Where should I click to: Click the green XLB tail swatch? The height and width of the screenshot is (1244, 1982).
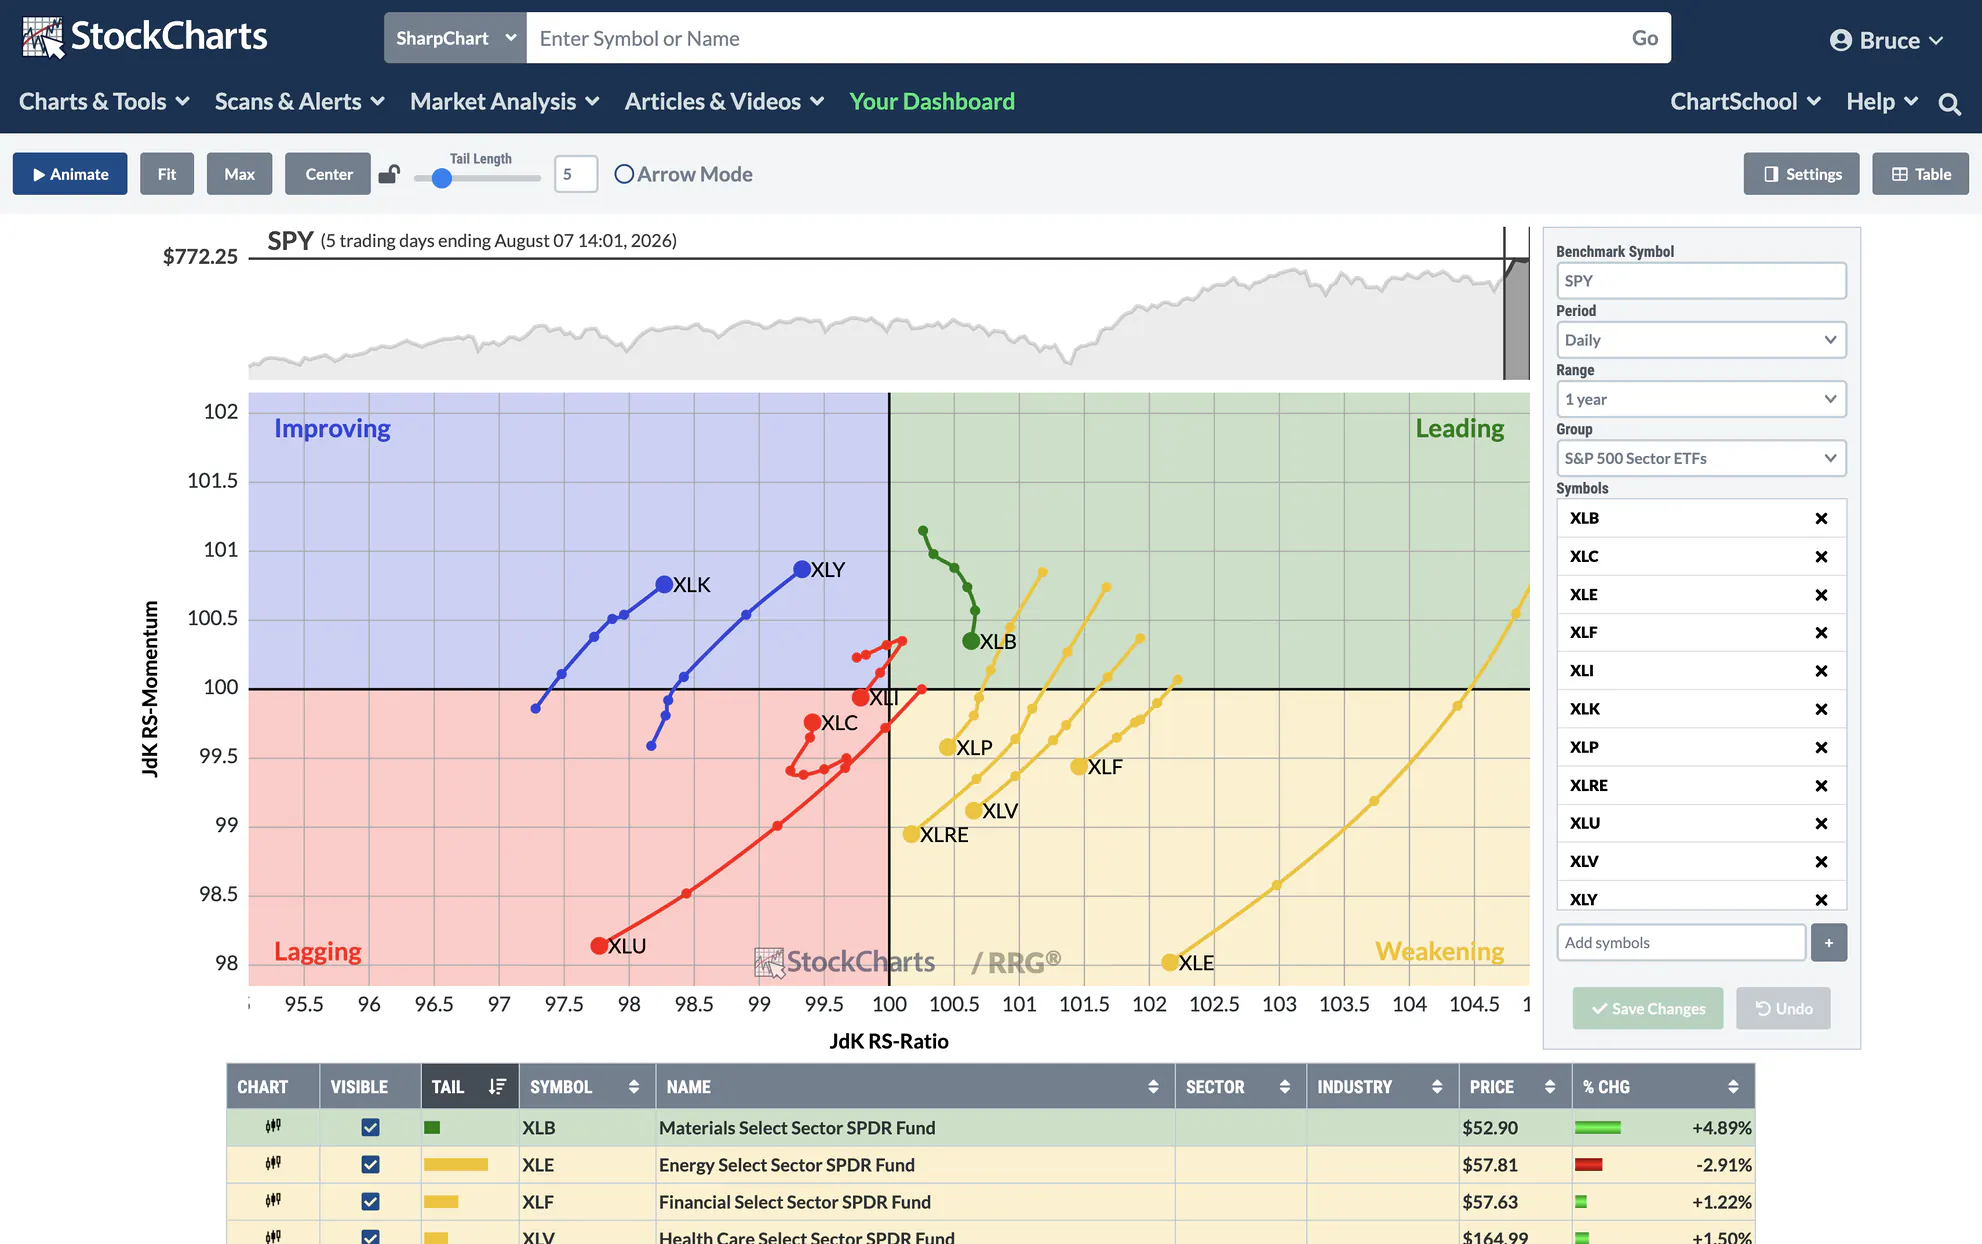[x=432, y=1127]
